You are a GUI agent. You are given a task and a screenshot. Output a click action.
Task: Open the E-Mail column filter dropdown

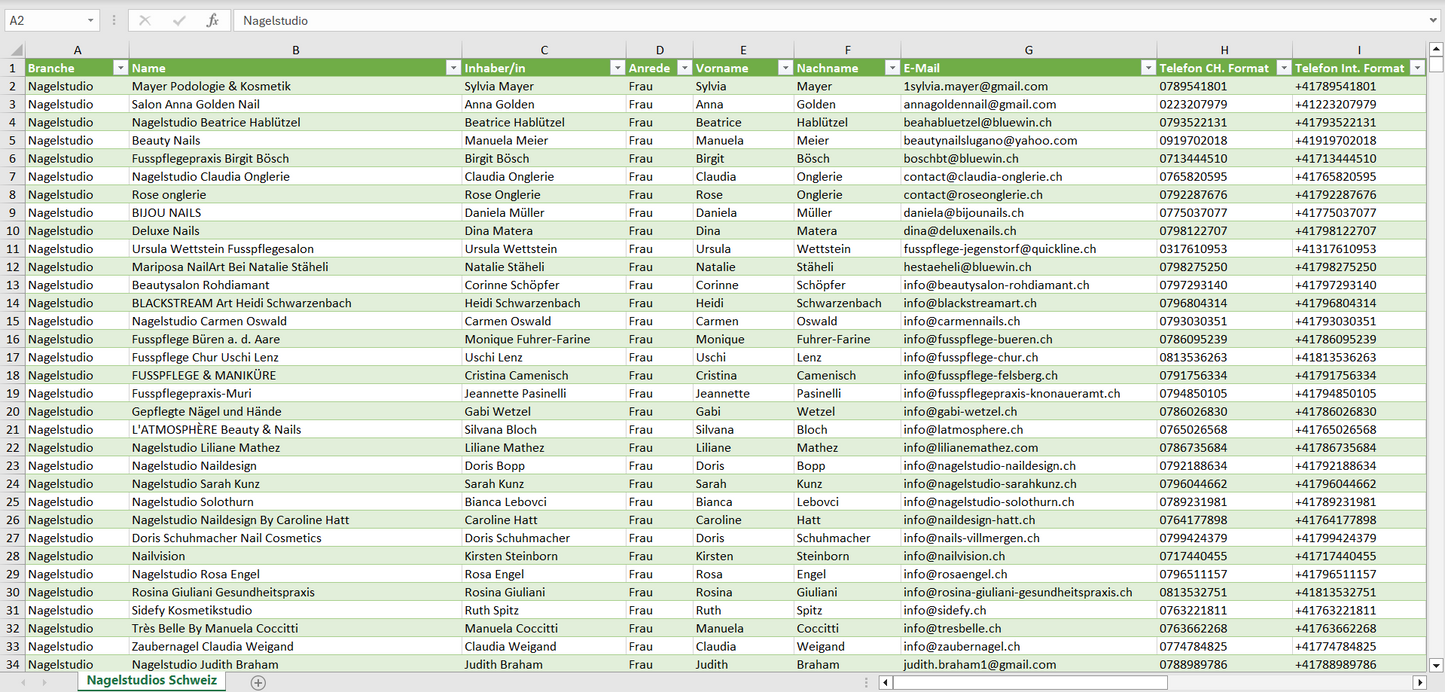click(x=1147, y=68)
